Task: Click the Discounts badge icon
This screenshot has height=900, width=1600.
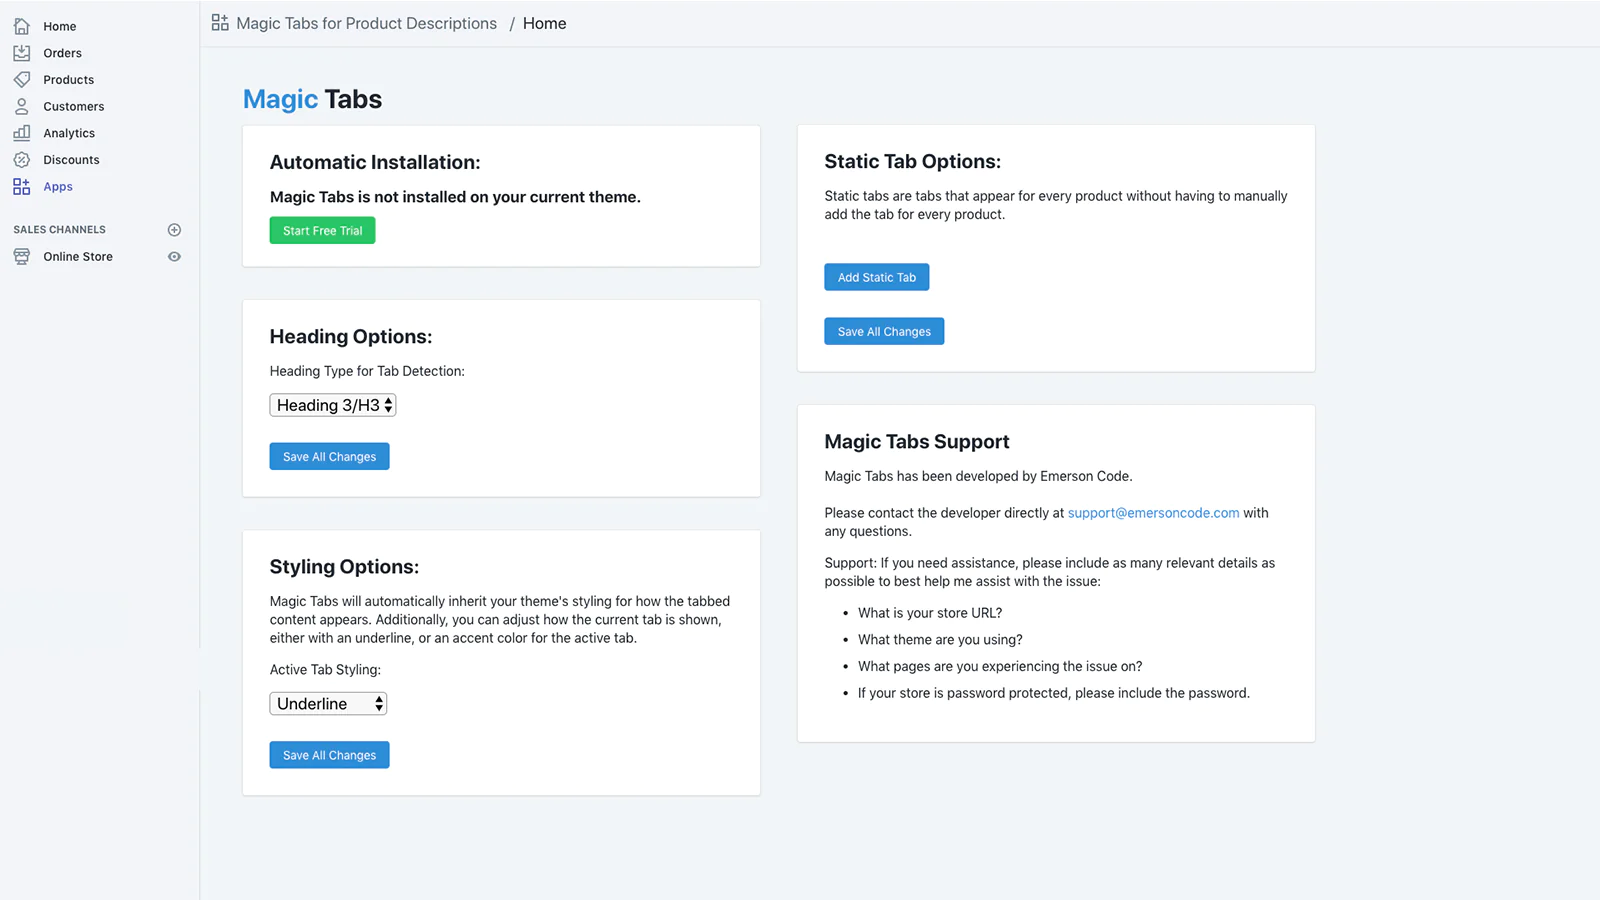Action: point(21,160)
